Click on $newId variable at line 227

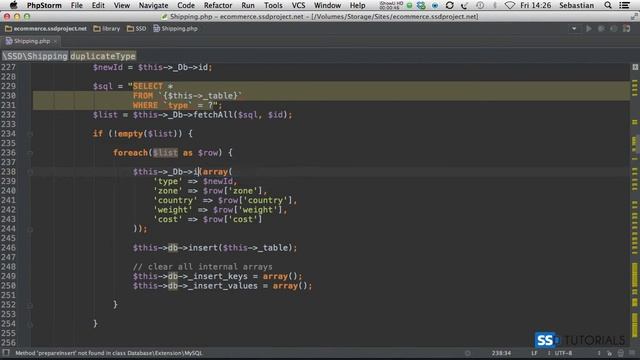pos(108,67)
